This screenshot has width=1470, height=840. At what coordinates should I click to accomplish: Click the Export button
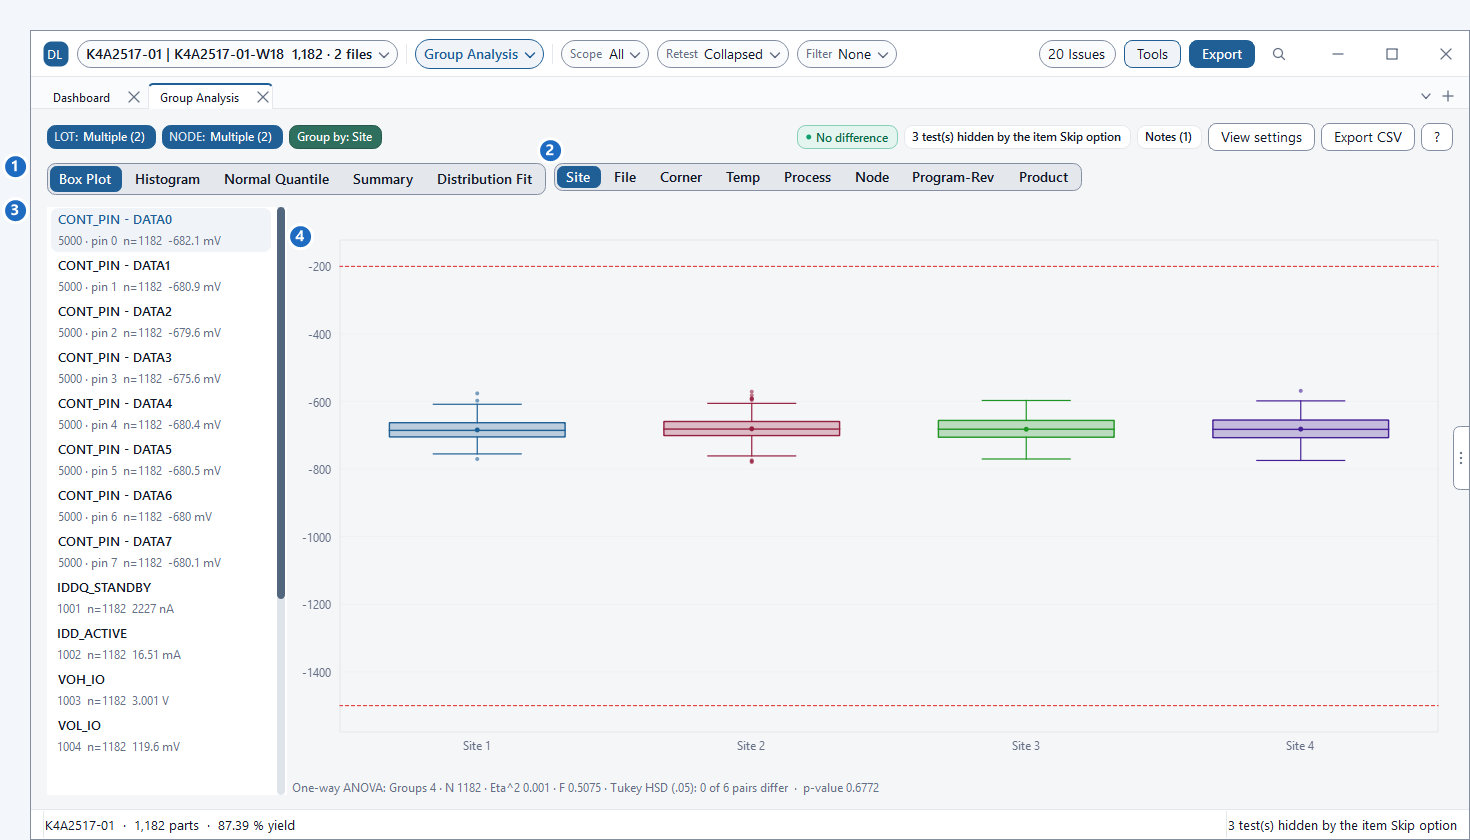coord(1222,54)
